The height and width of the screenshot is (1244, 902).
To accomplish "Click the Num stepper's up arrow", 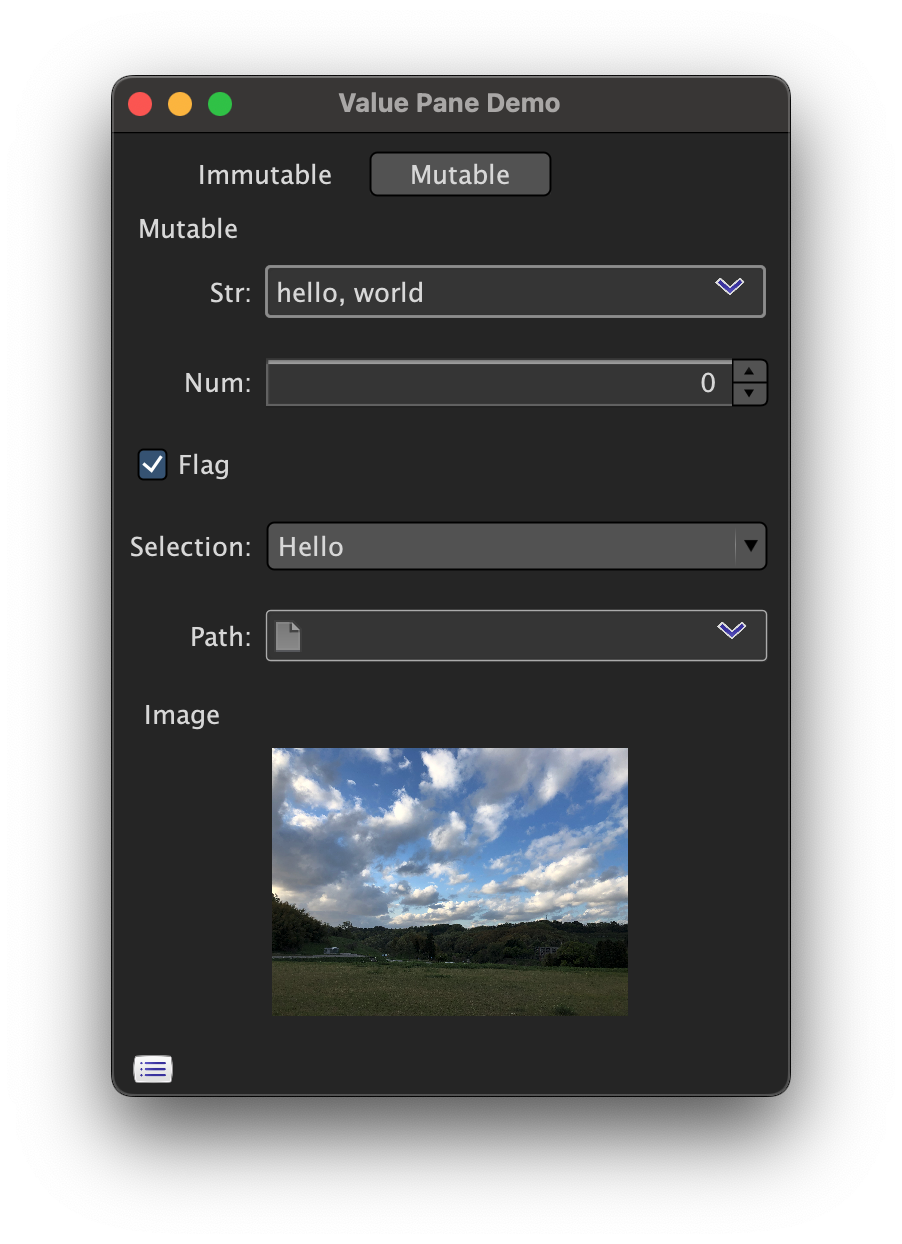I will tap(750, 372).
